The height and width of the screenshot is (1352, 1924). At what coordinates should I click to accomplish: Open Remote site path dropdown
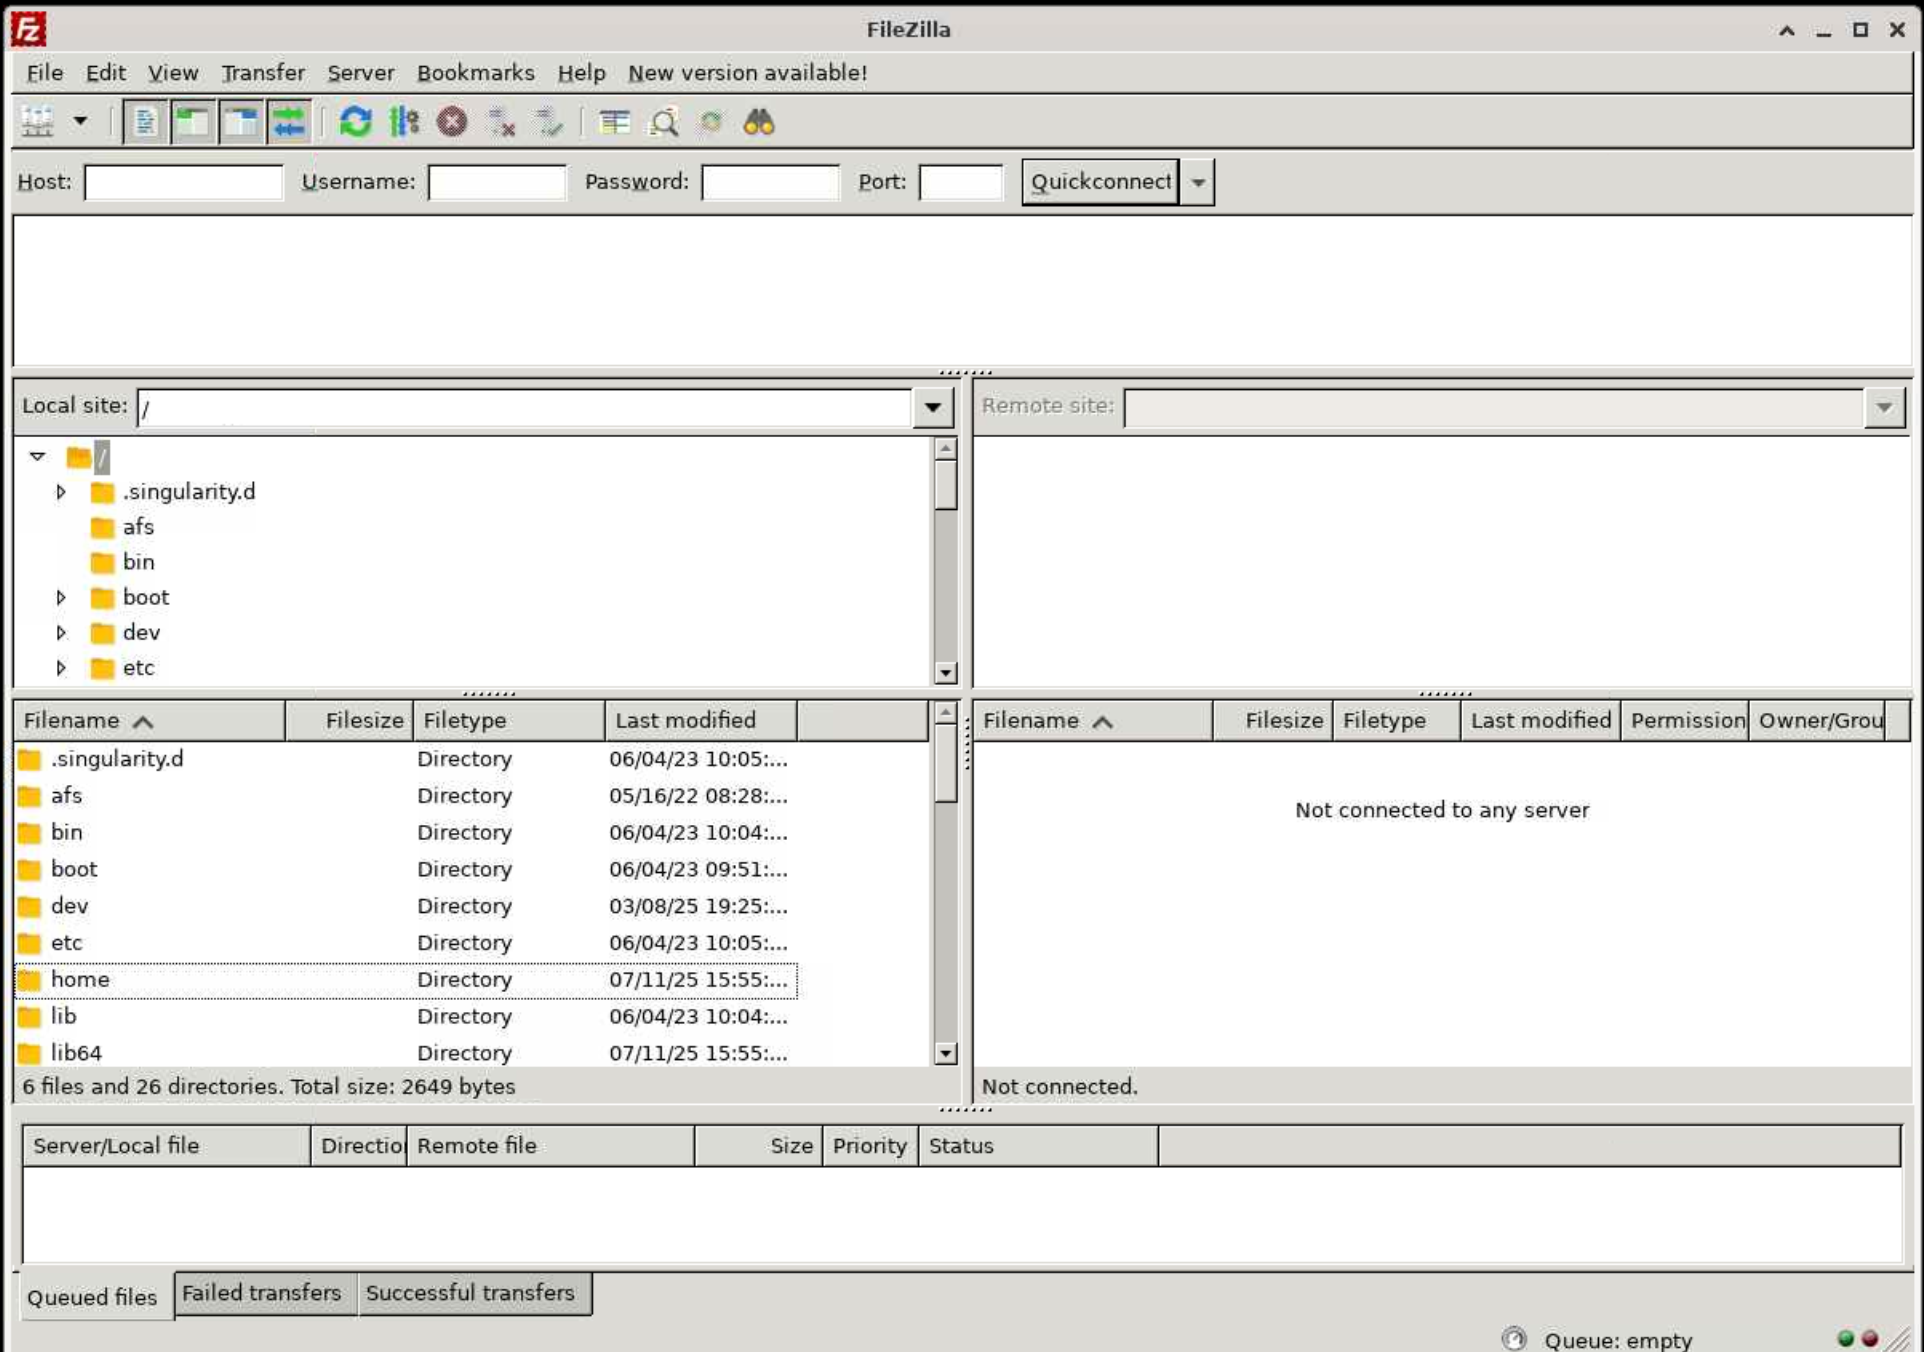(x=1884, y=407)
